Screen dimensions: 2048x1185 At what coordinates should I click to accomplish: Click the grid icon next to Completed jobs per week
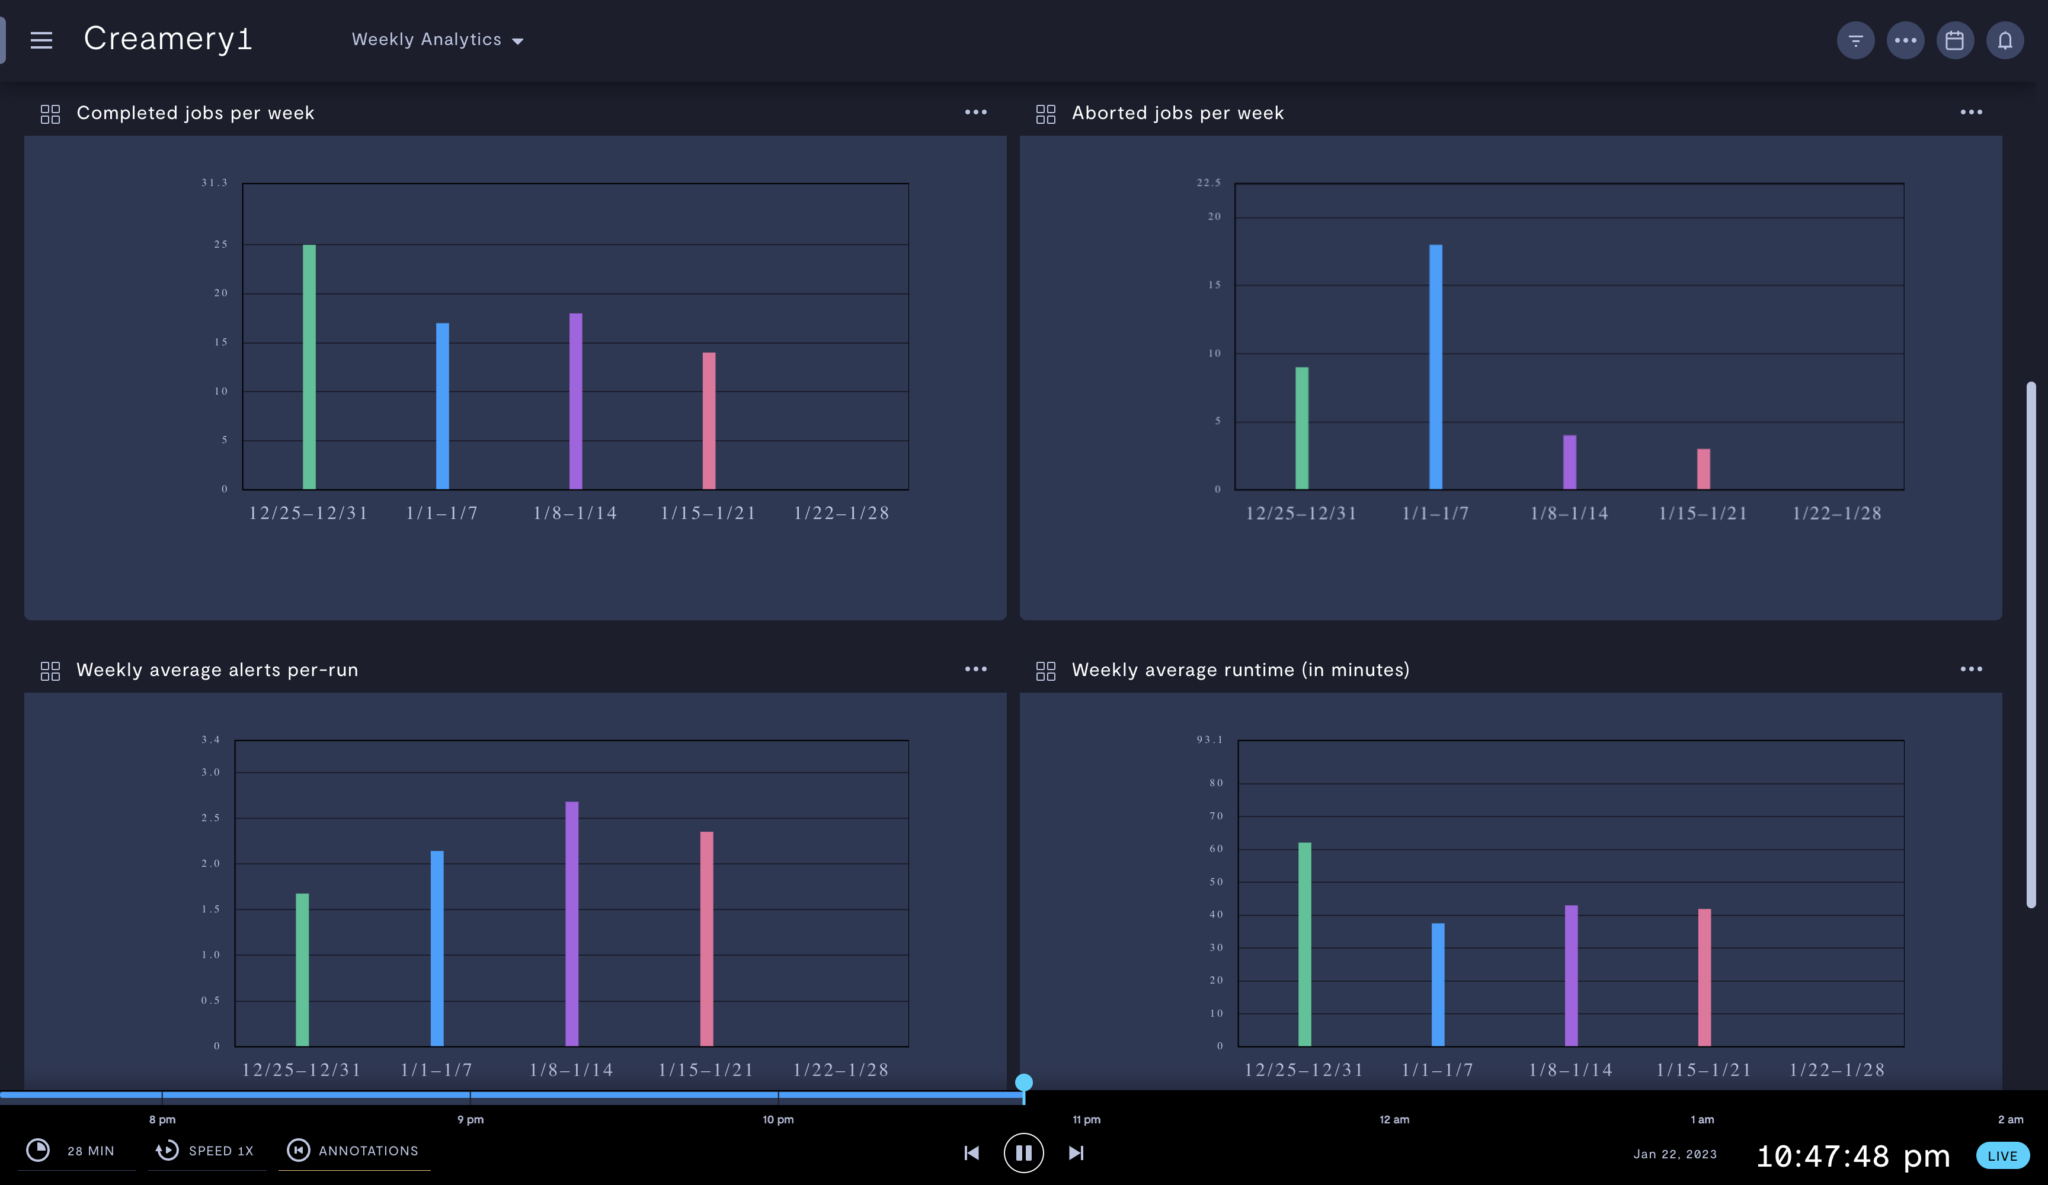pyautogui.click(x=49, y=113)
